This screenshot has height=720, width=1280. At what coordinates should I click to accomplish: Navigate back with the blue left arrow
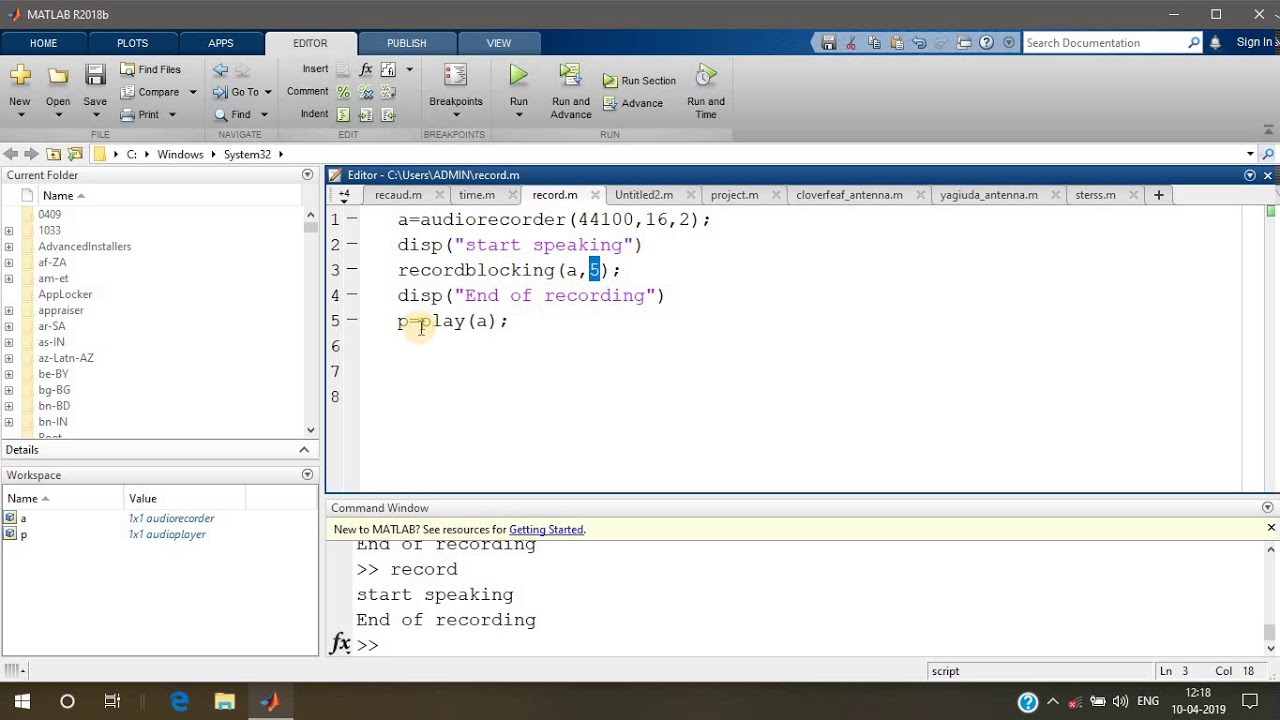[221, 70]
